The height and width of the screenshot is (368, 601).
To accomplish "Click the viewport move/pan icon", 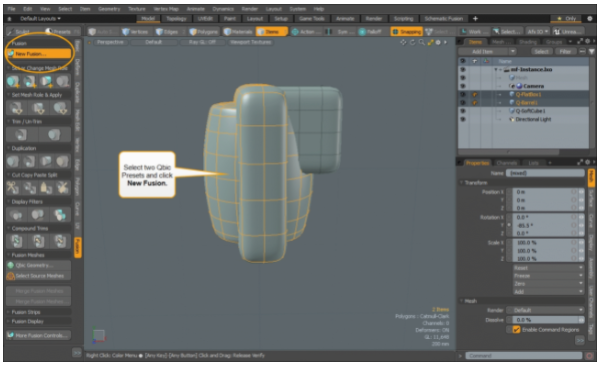I will click(x=403, y=43).
